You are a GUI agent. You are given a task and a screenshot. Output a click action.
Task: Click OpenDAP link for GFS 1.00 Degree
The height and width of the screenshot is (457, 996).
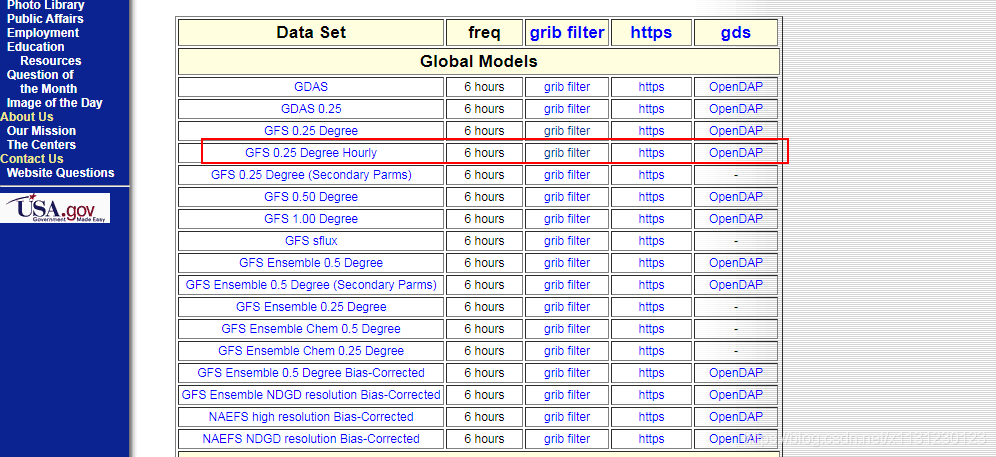click(x=736, y=219)
